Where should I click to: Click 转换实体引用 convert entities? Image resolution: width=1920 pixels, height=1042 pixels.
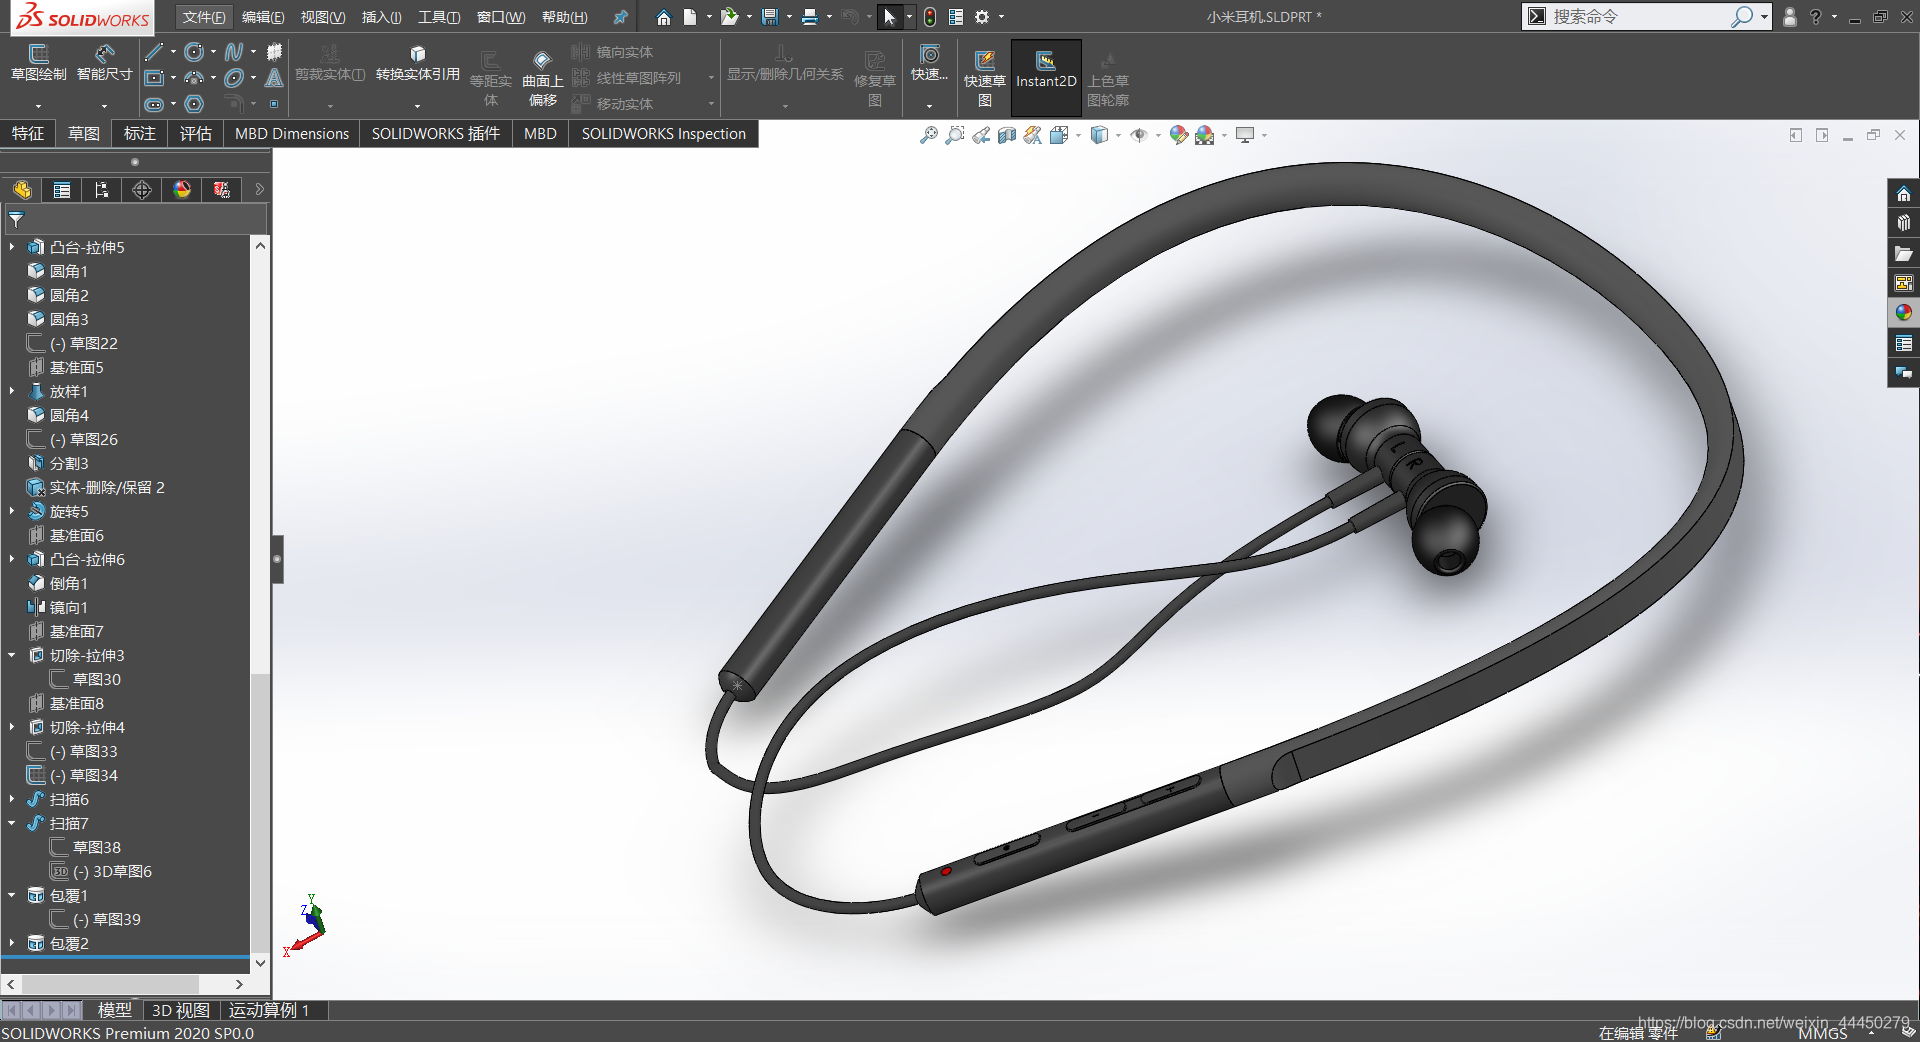pyautogui.click(x=418, y=62)
